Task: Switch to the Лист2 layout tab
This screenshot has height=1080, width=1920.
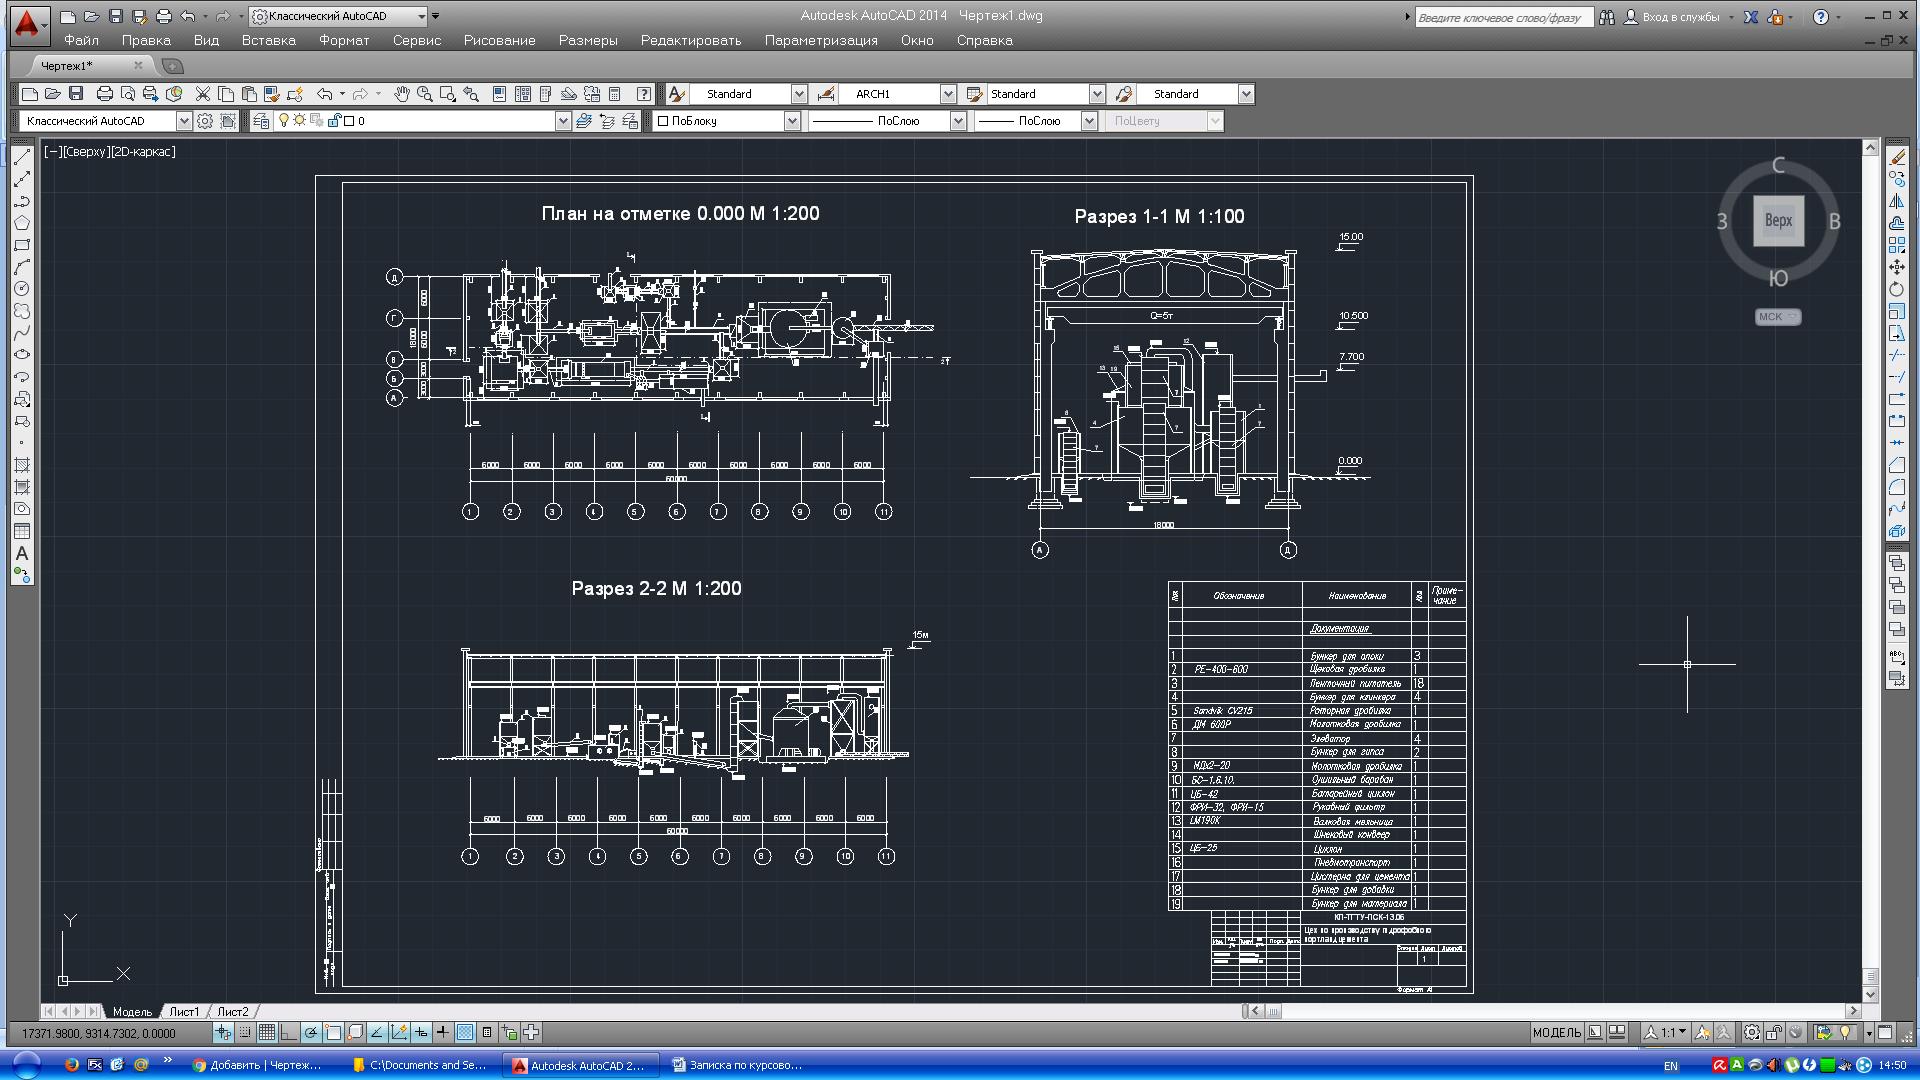Action: (233, 1012)
